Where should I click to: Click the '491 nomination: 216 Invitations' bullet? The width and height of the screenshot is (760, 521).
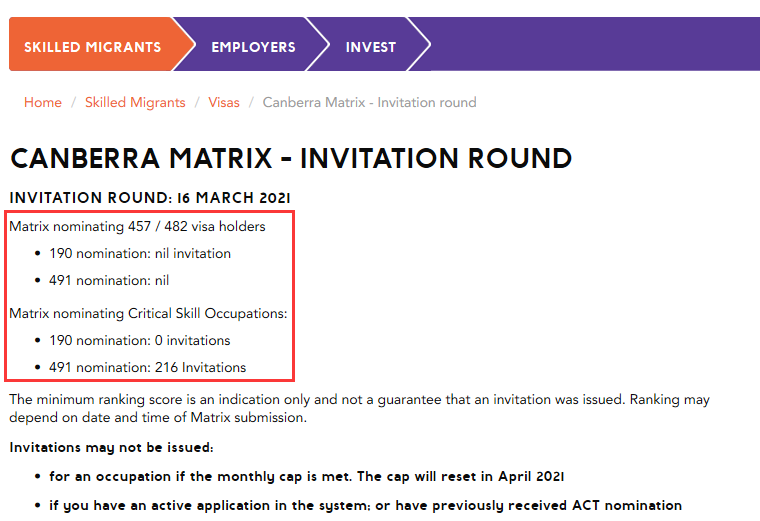[147, 367]
